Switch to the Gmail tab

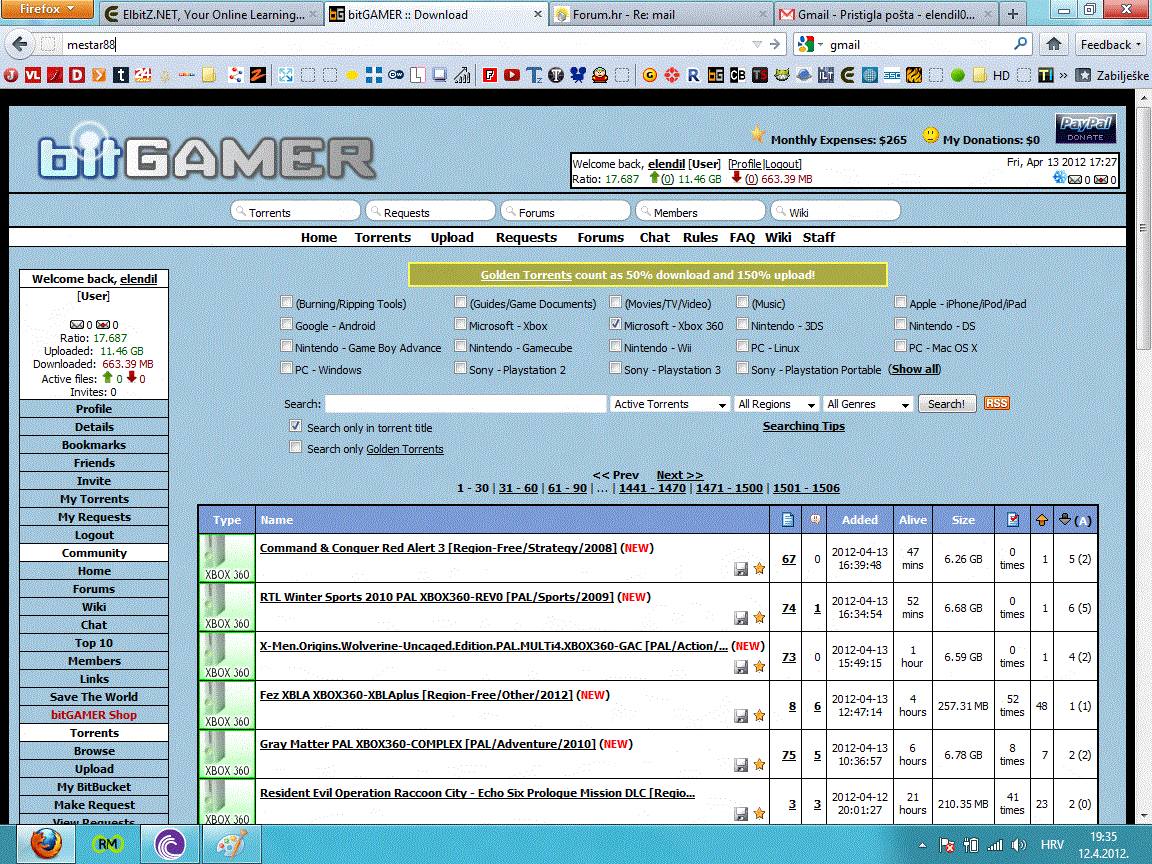tap(886, 14)
